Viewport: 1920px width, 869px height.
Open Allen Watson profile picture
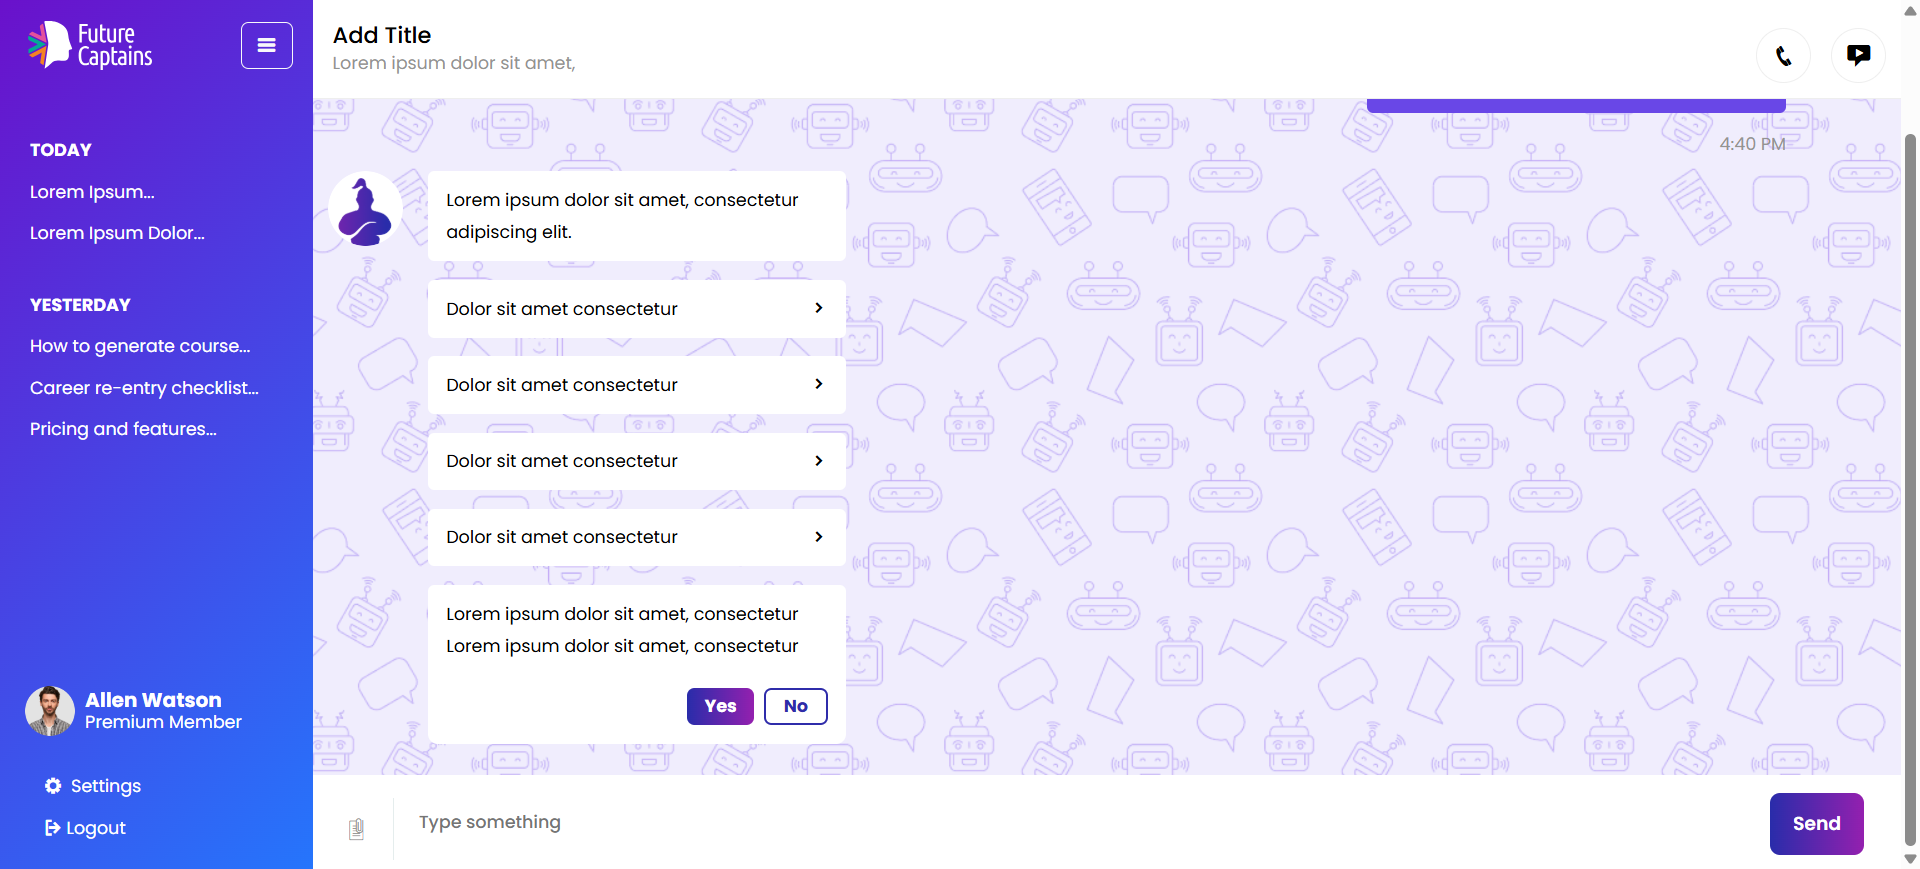(x=50, y=710)
